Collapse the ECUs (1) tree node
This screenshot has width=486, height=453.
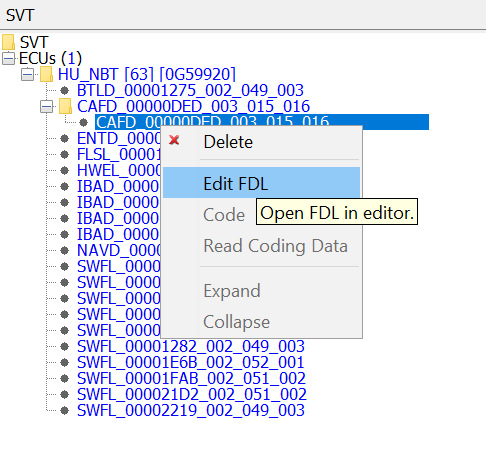coord(8,59)
